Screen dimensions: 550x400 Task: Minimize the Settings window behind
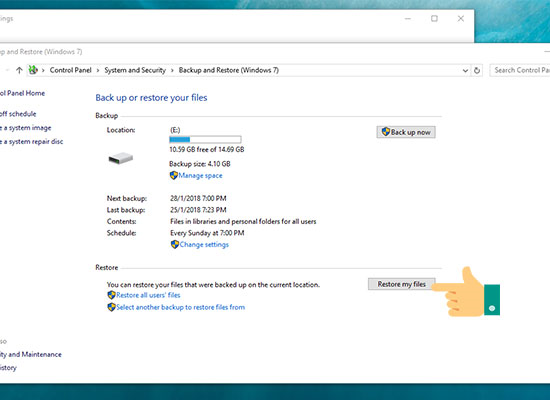[x=408, y=19]
